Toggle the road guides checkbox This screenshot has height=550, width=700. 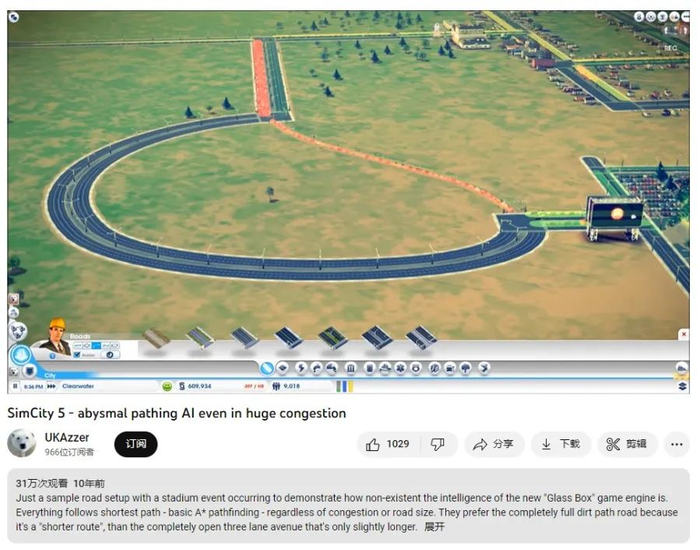click(77, 355)
